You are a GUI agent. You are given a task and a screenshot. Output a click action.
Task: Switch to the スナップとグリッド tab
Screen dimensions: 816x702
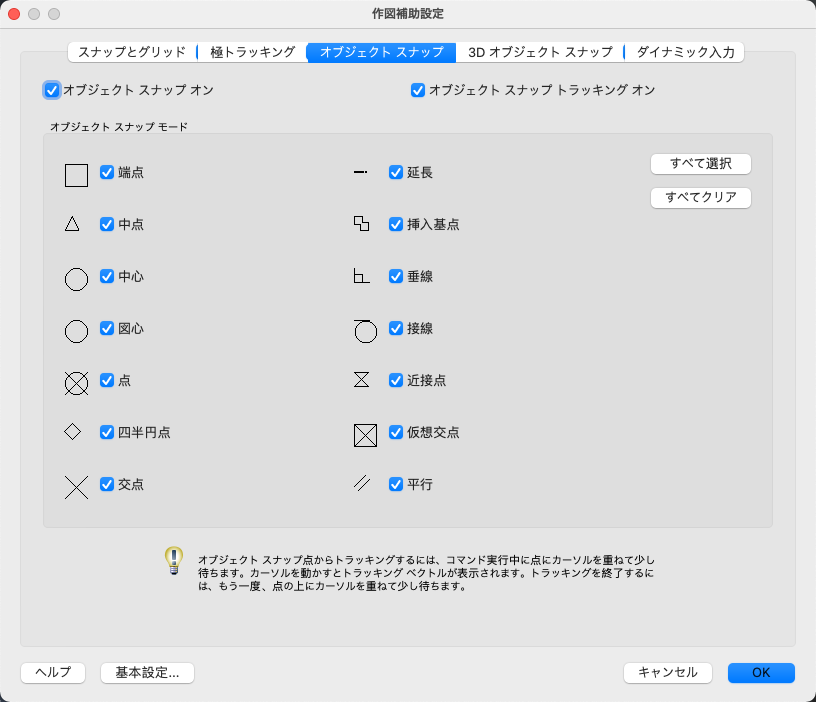coord(132,52)
